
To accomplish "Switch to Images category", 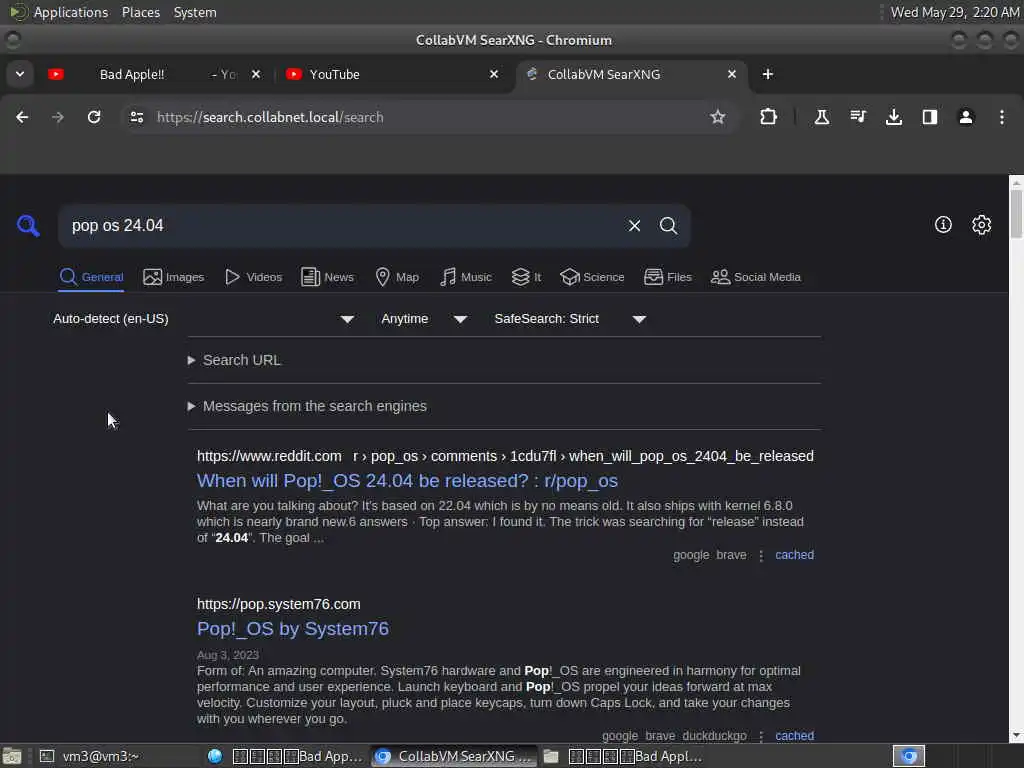I will [174, 277].
